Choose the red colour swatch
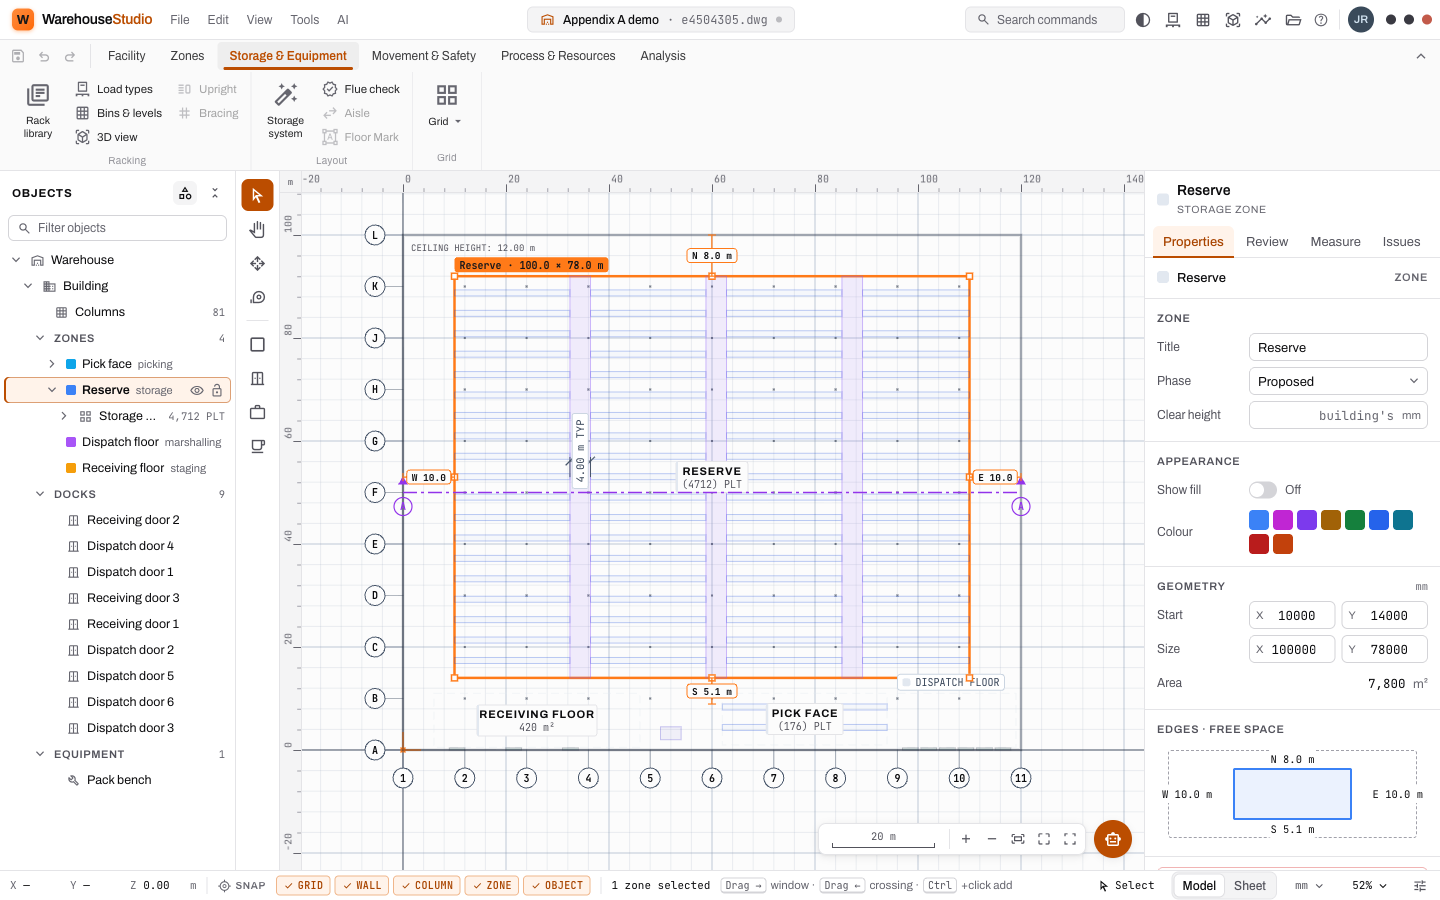 coord(1259,544)
